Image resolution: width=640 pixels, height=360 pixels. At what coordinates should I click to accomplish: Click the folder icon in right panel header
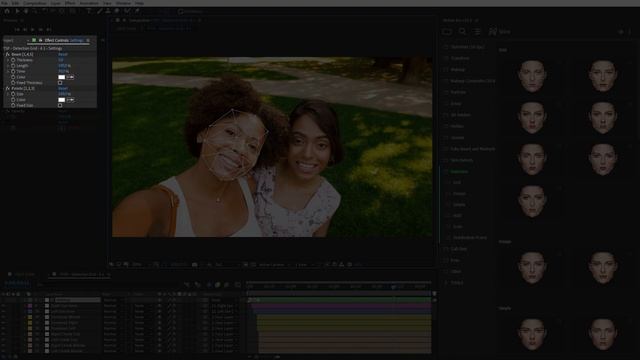click(447, 31)
